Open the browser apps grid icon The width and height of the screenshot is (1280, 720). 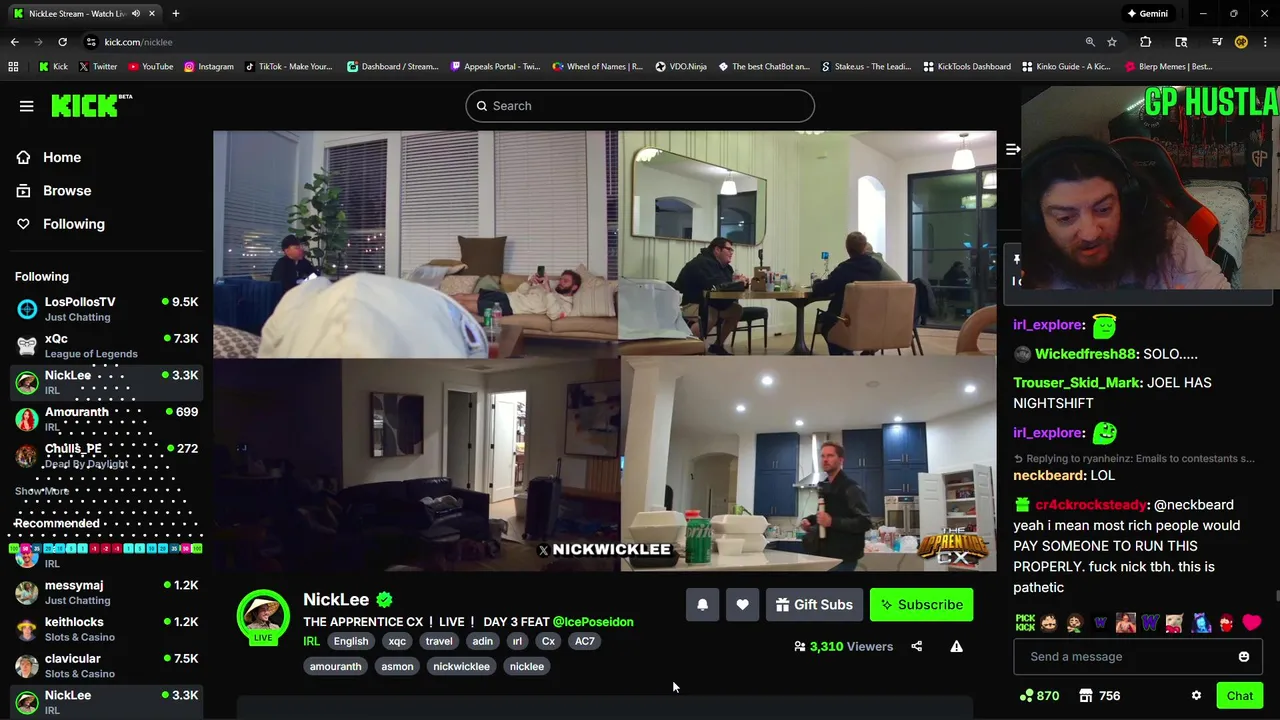[13, 67]
